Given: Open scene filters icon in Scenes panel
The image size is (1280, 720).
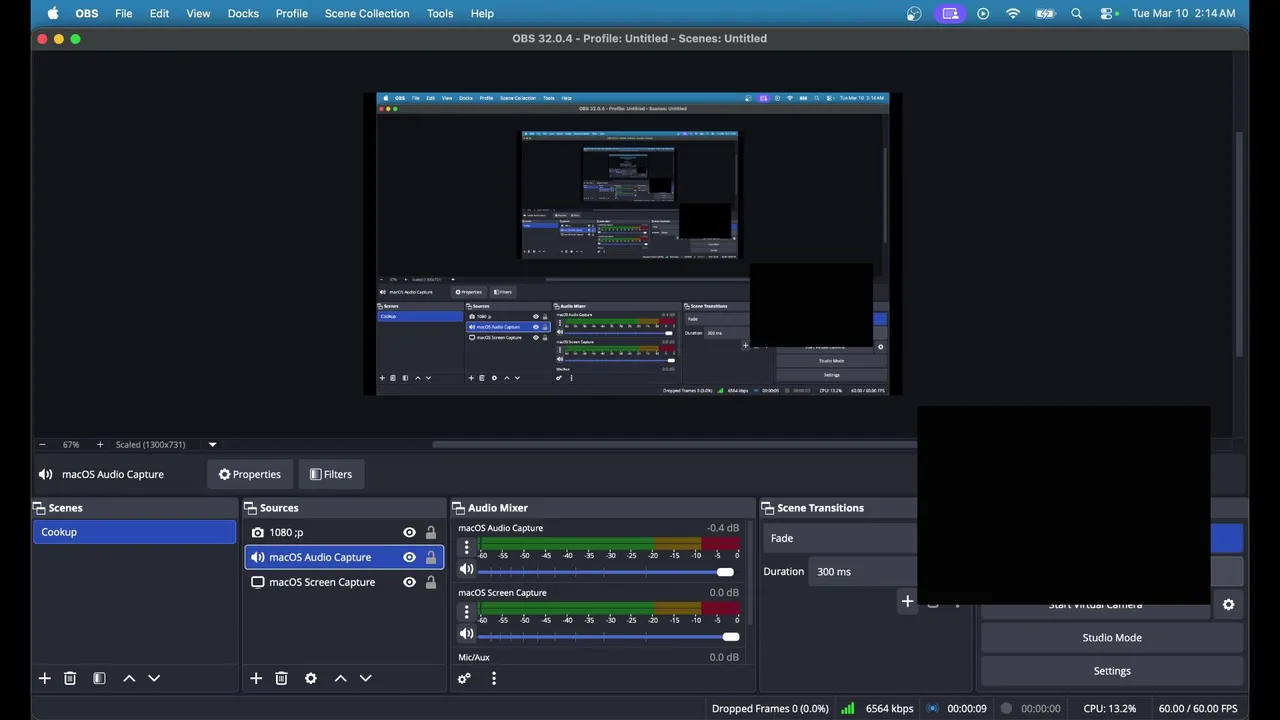Looking at the screenshot, I should tap(99, 678).
